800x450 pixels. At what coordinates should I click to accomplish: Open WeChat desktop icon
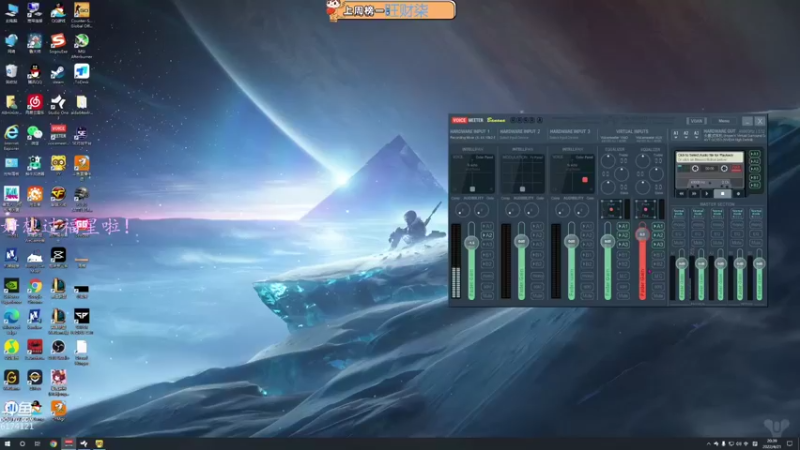pos(35,133)
